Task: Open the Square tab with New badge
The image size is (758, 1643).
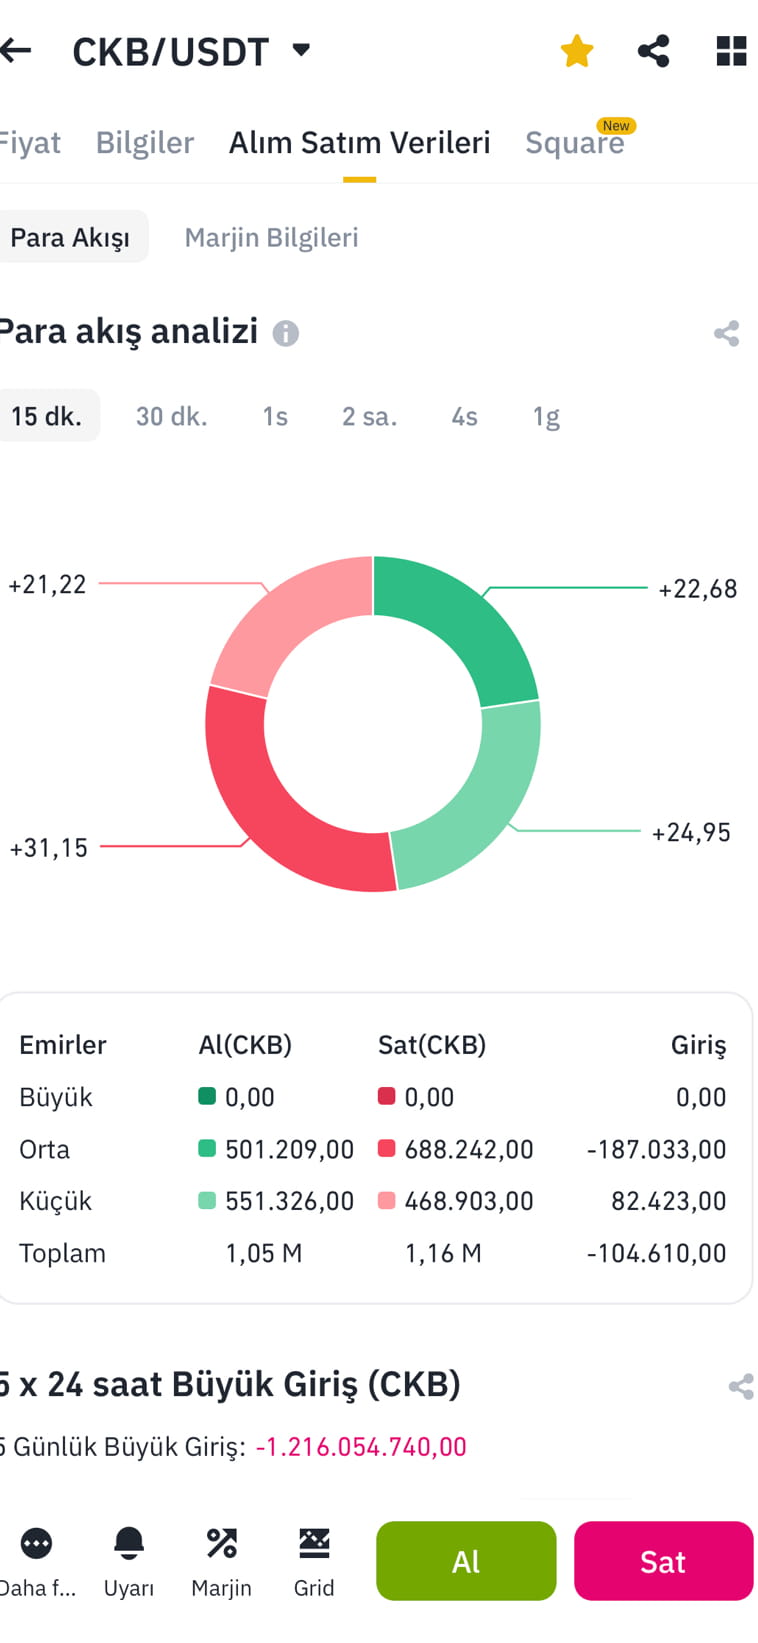Action: [x=575, y=142]
